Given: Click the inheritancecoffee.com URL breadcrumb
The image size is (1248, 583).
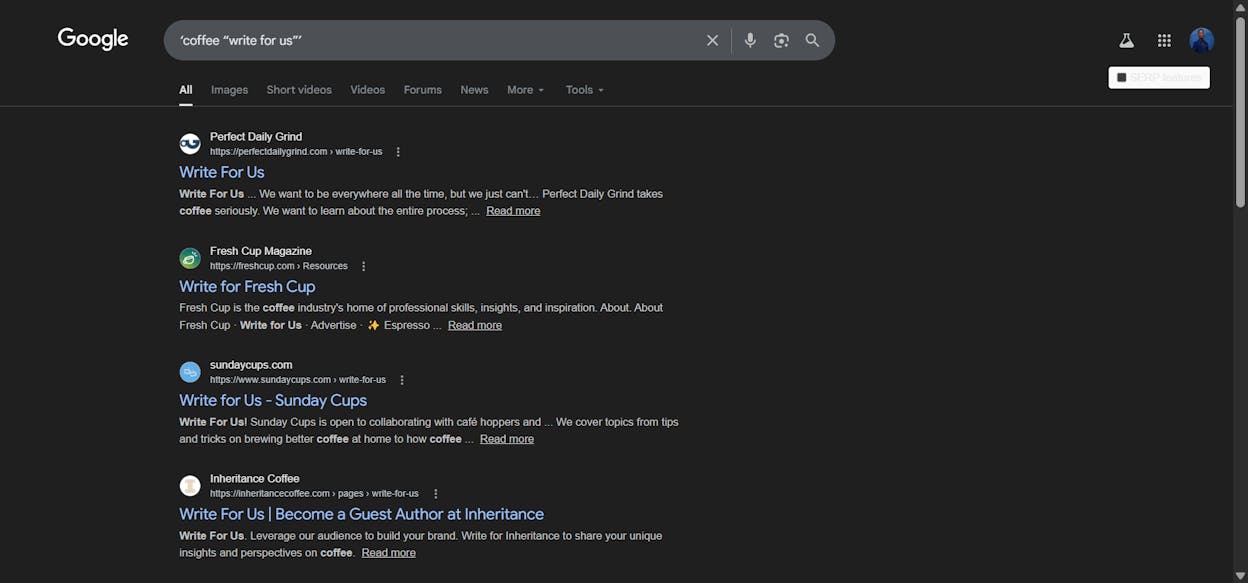Looking at the screenshot, I should (314, 494).
